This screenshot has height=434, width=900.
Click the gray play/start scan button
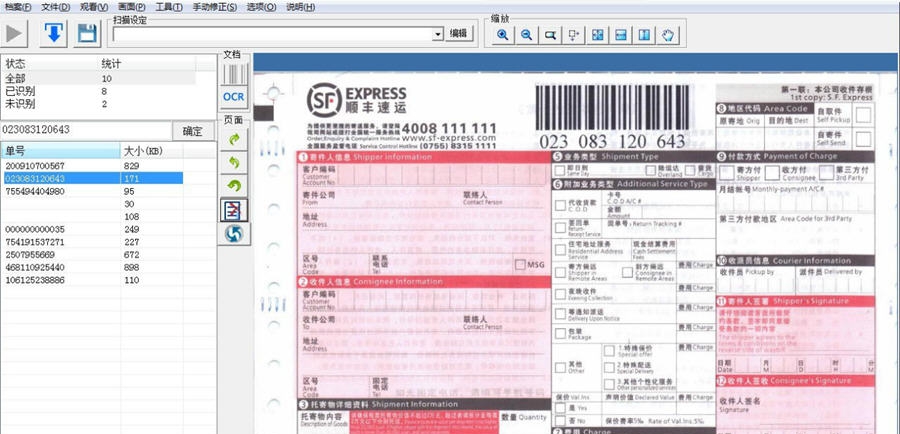[x=14, y=33]
